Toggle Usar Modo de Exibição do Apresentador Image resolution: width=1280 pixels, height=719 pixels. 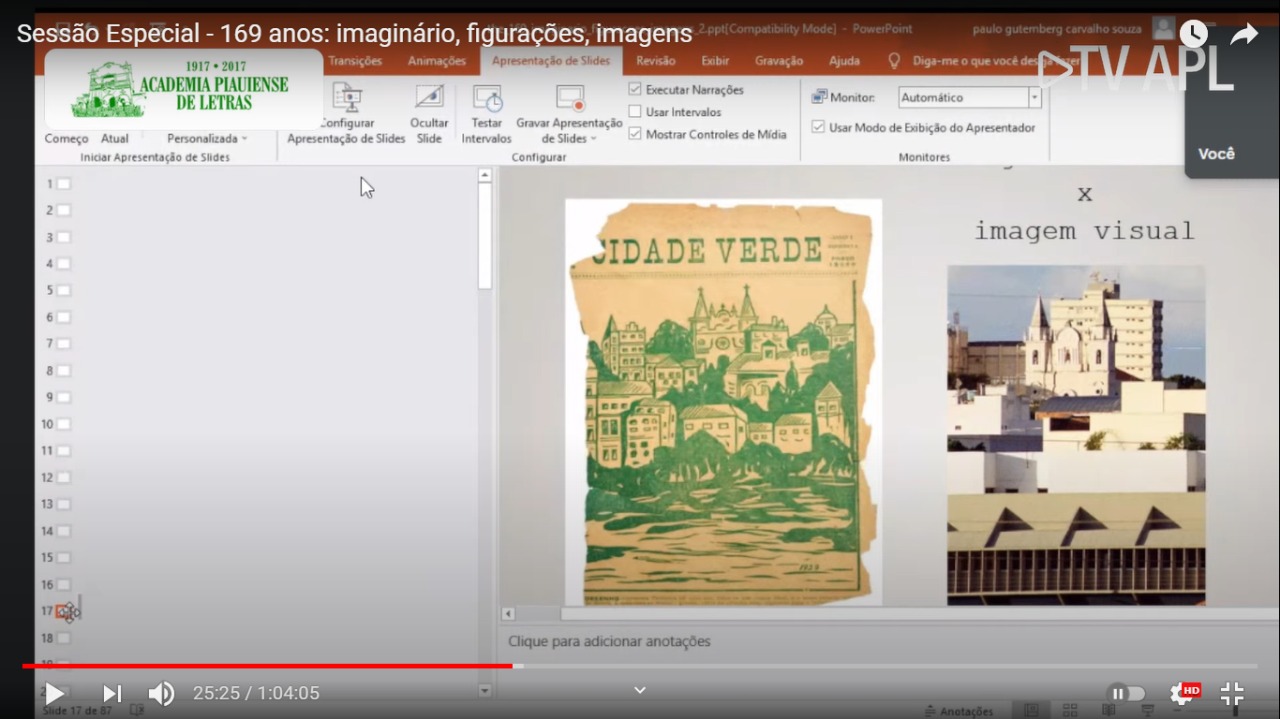(x=818, y=127)
